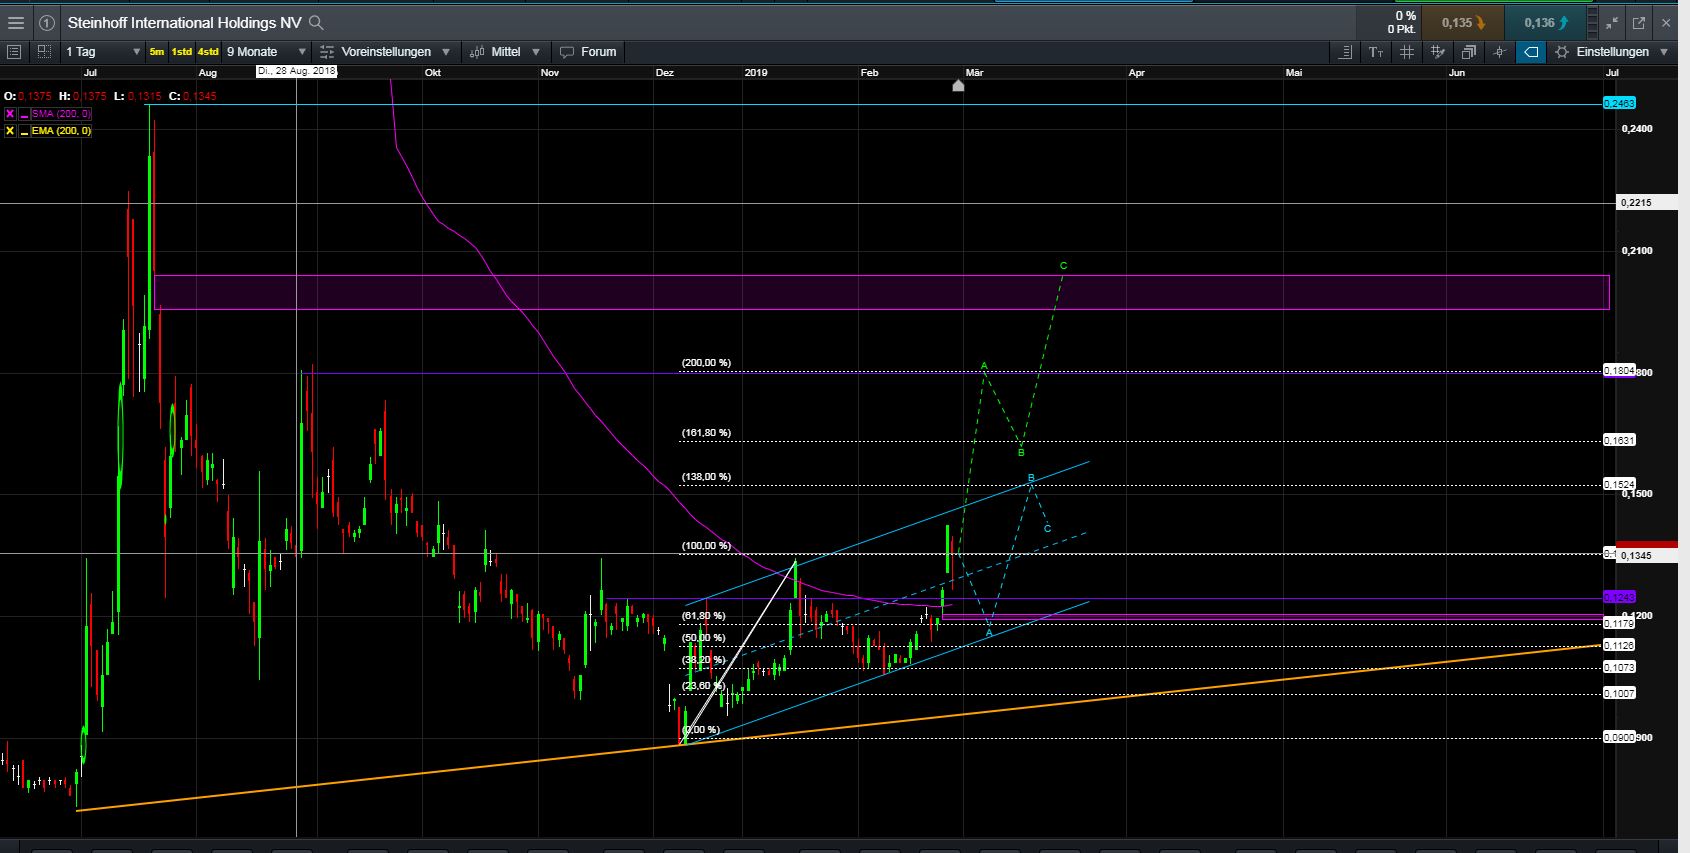This screenshot has height=853, width=1690.
Task: Click the timeline marker near Mär
Action: click(958, 86)
